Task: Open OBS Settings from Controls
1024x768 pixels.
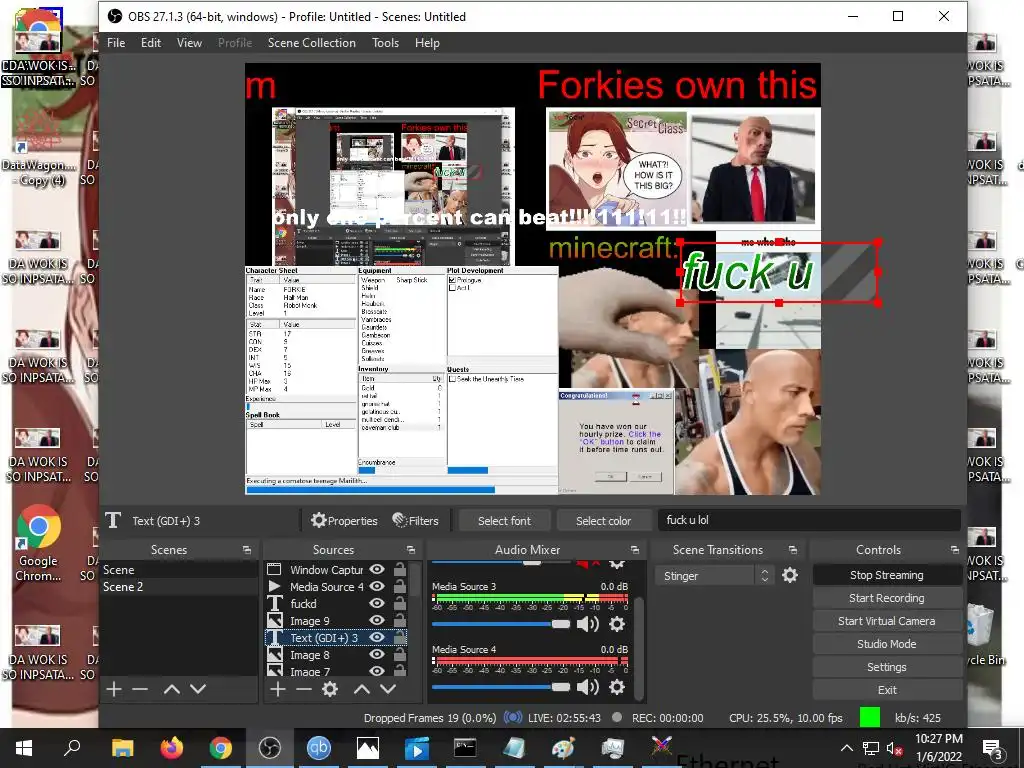Action: coord(886,667)
